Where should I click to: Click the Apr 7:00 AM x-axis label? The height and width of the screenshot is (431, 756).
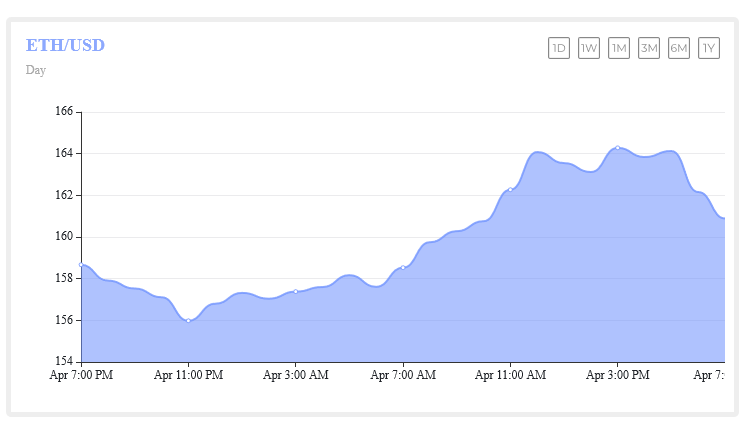coord(403,376)
